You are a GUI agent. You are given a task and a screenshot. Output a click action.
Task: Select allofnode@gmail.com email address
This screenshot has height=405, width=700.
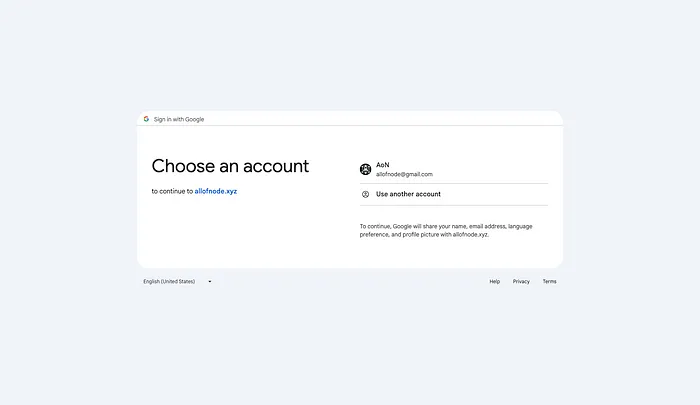click(404, 174)
